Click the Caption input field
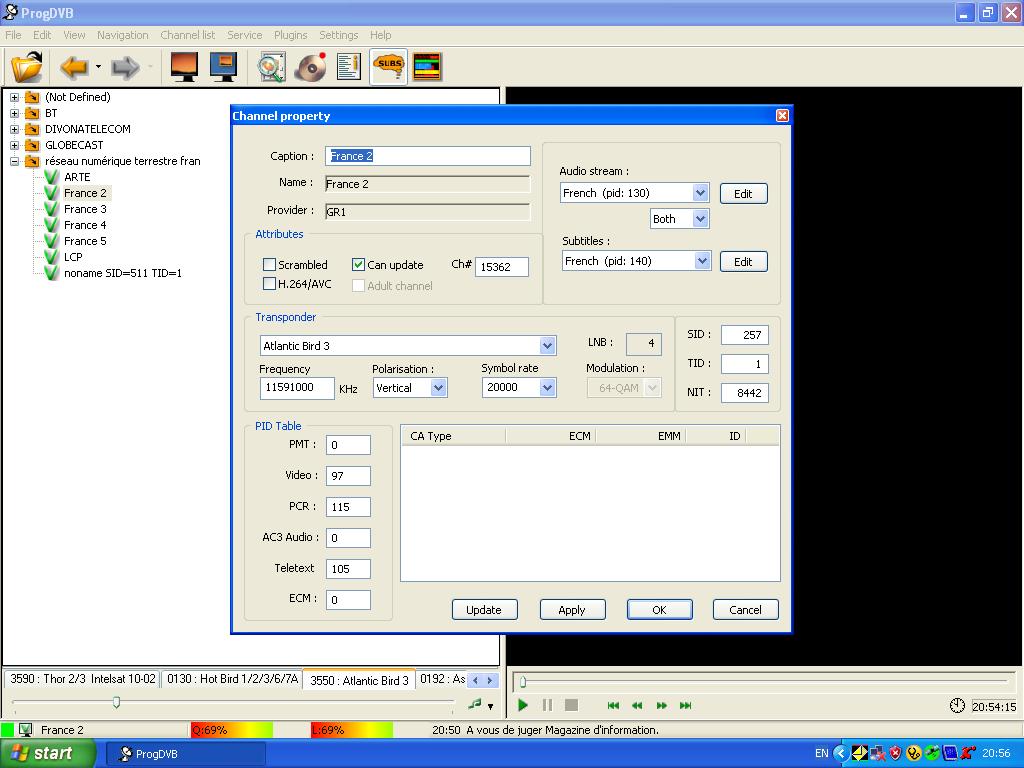 click(x=428, y=156)
